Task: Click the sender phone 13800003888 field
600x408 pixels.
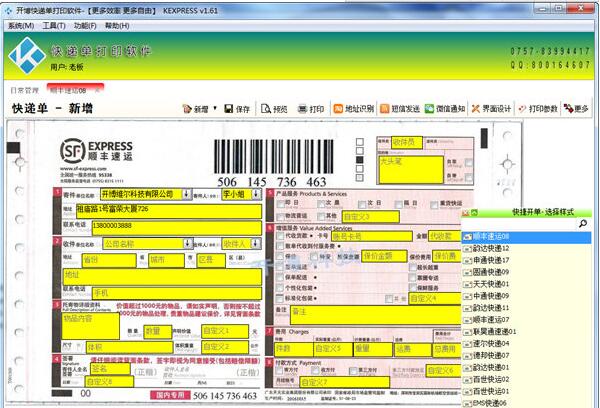Action: pos(177,228)
